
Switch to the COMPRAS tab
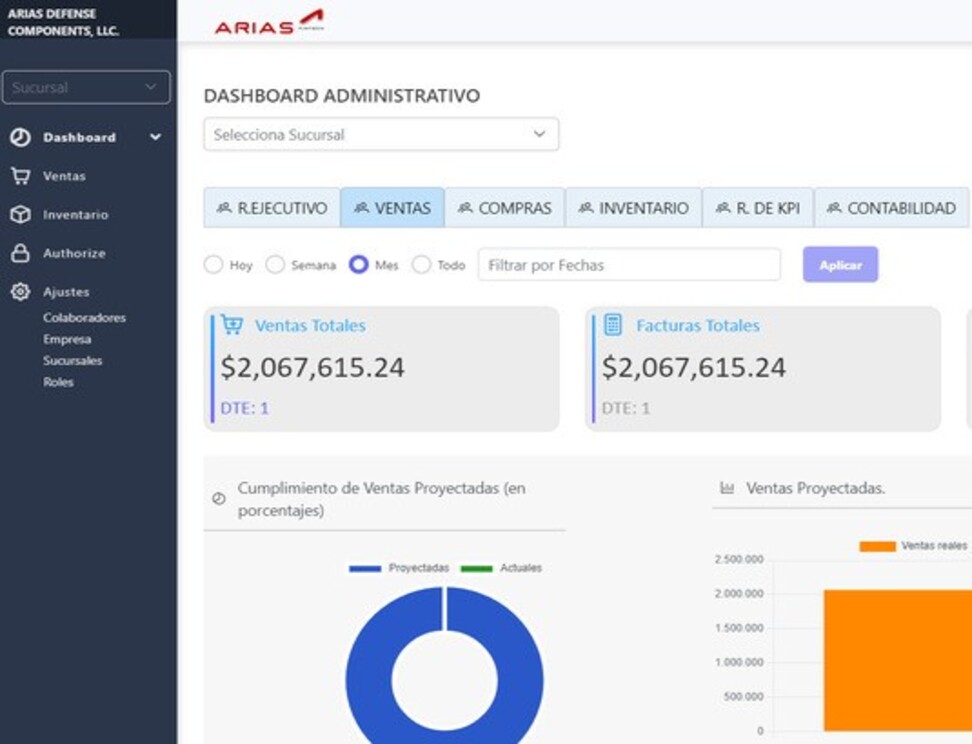point(504,208)
